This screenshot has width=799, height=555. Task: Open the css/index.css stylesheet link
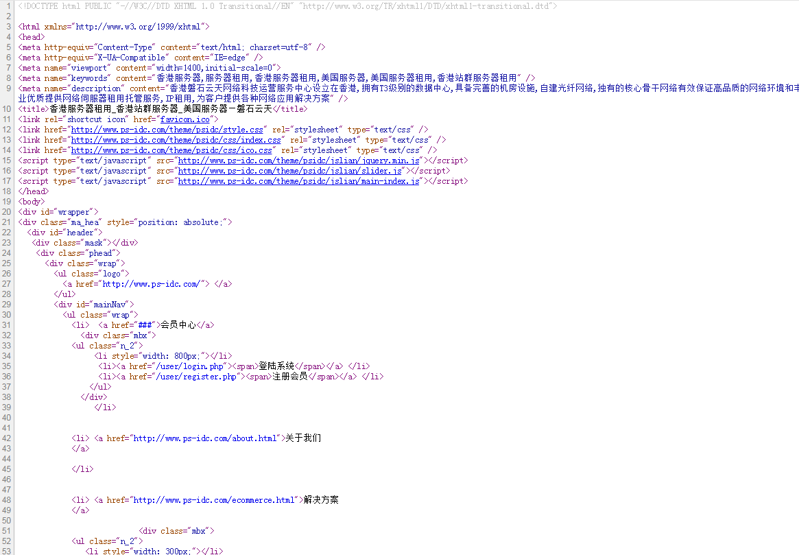pos(176,140)
